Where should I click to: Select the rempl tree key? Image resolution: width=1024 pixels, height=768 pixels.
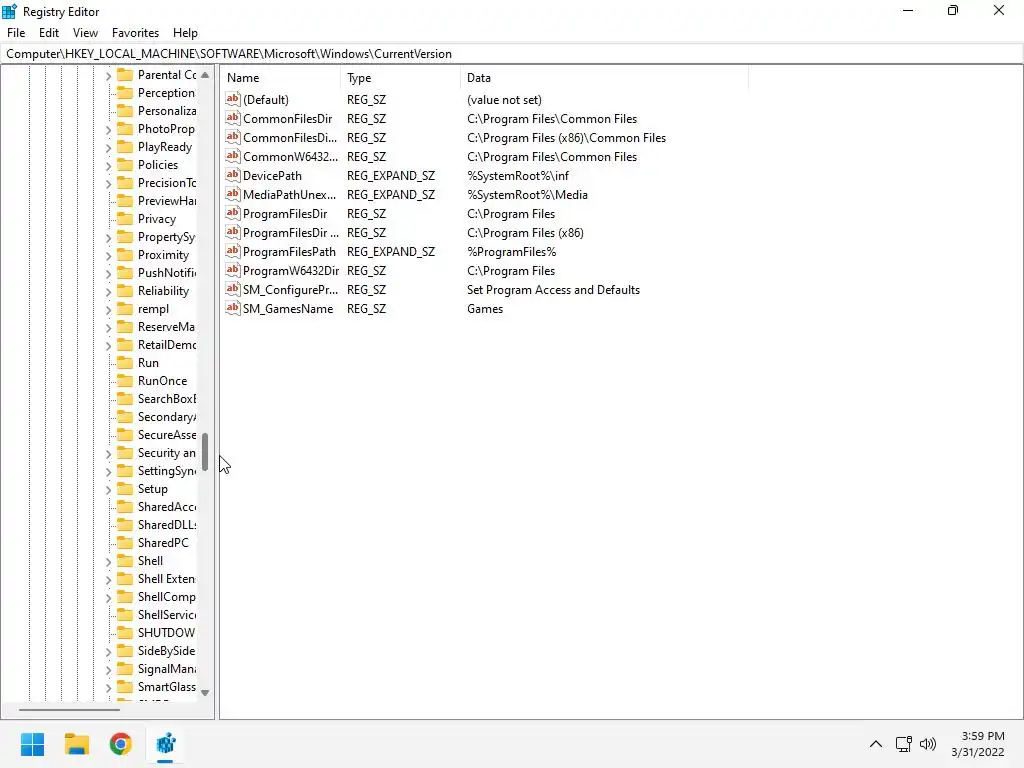click(153, 309)
